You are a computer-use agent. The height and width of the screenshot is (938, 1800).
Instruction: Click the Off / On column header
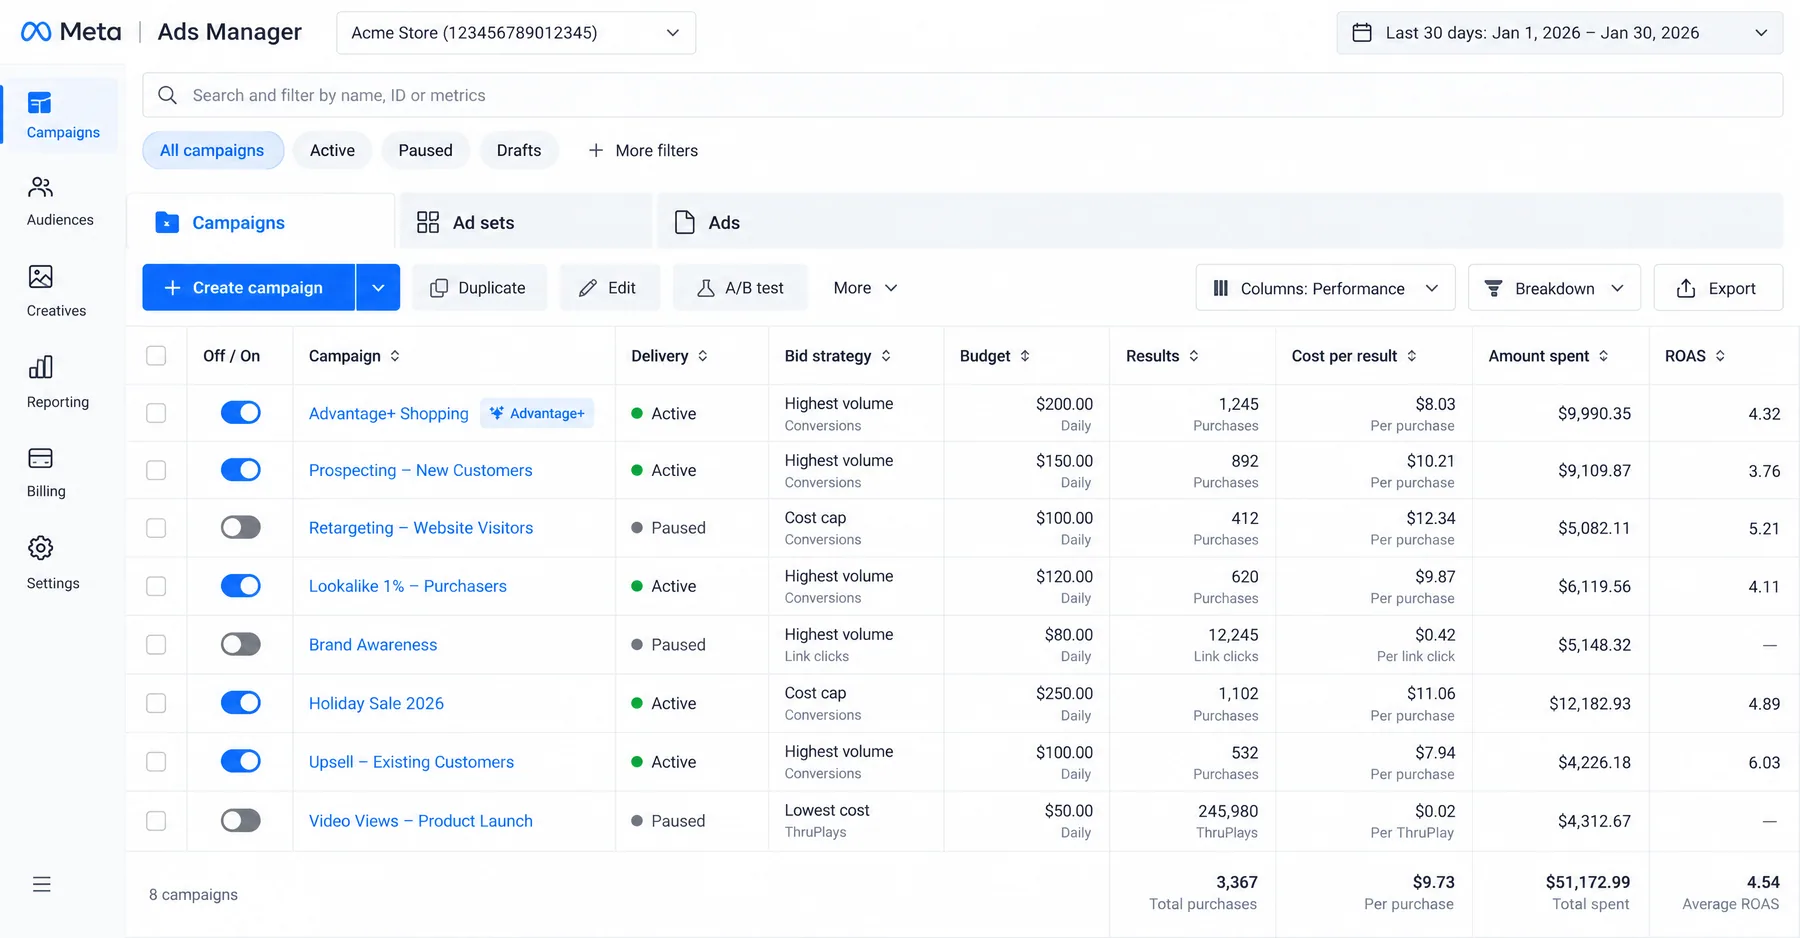tap(231, 356)
